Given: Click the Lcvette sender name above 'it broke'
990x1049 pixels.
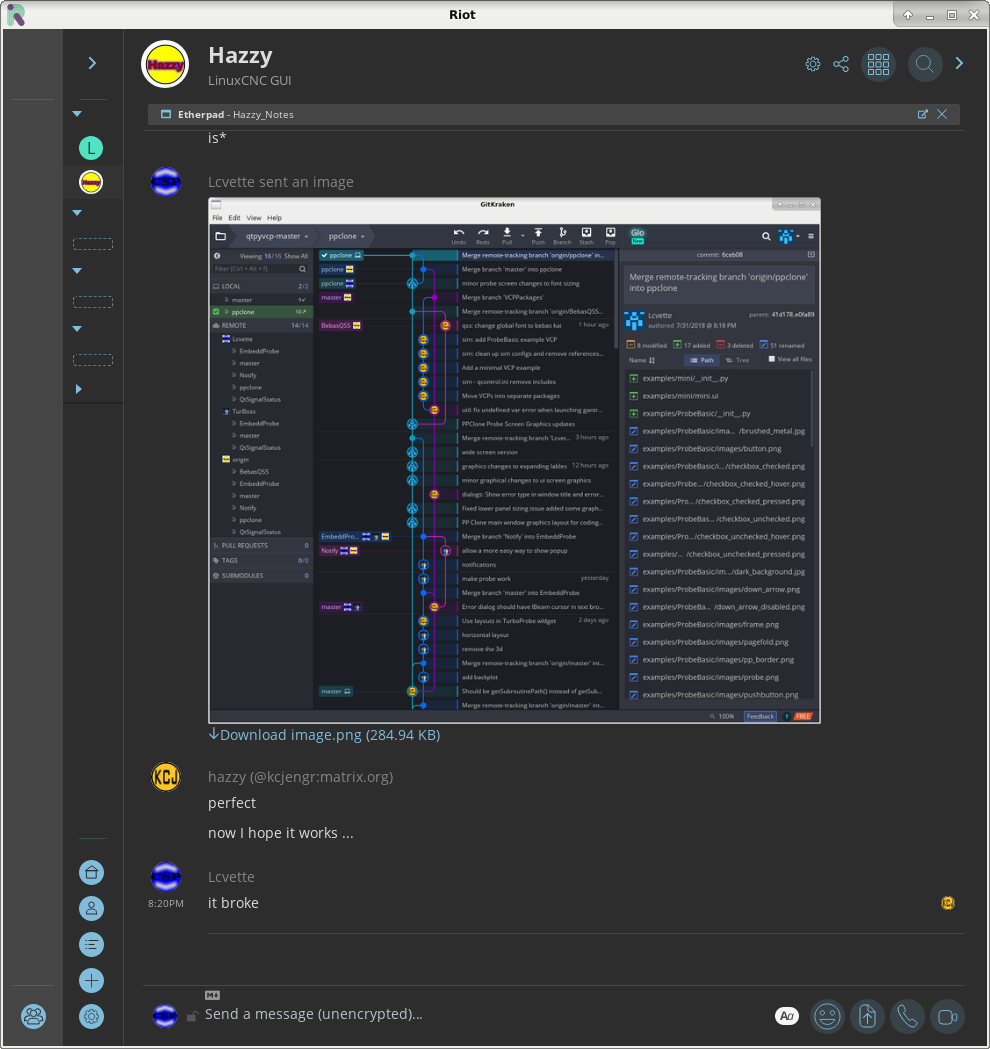Looking at the screenshot, I should click(231, 876).
